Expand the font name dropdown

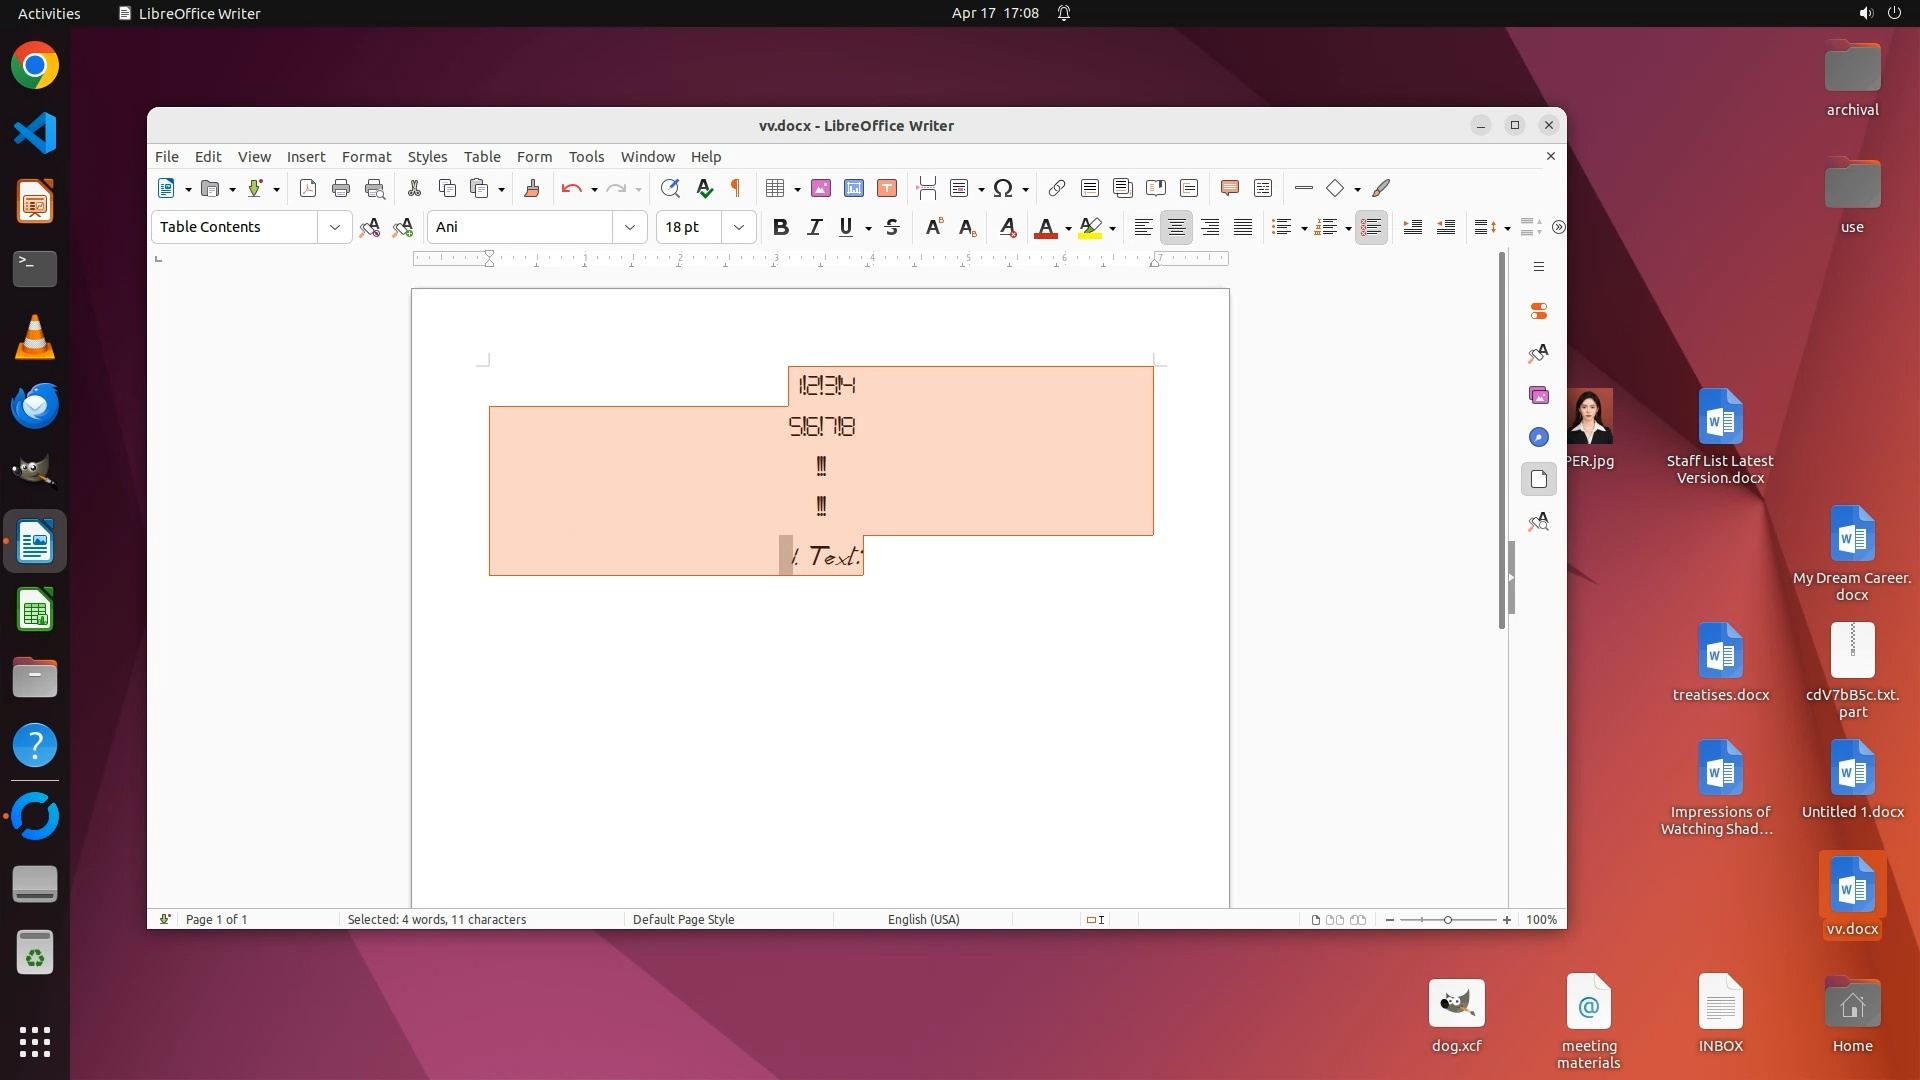pyautogui.click(x=630, y=227)
